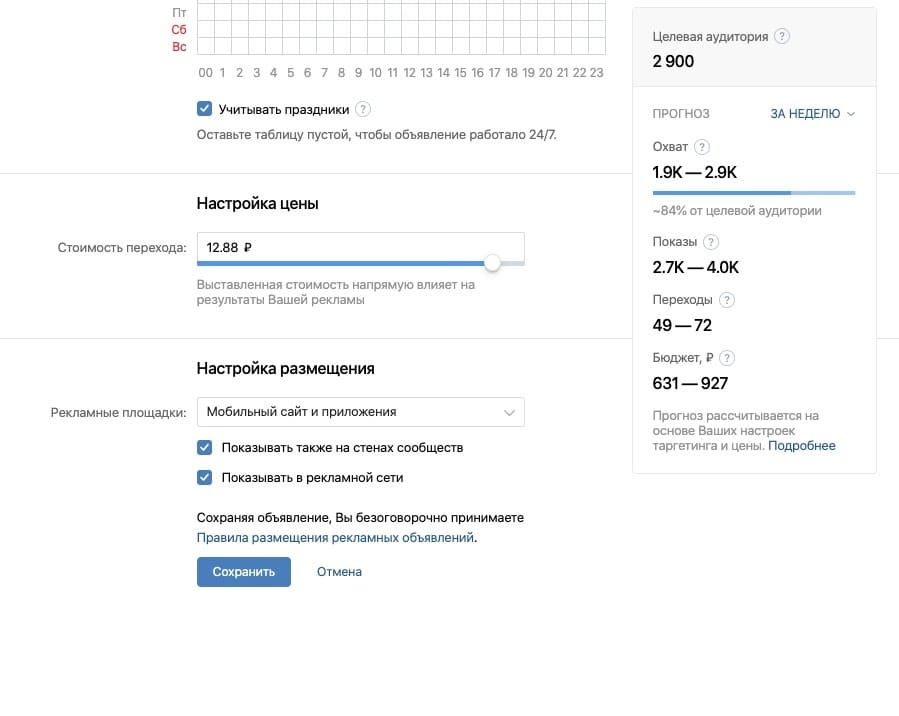Open the Подробнее forecast link

801,446
